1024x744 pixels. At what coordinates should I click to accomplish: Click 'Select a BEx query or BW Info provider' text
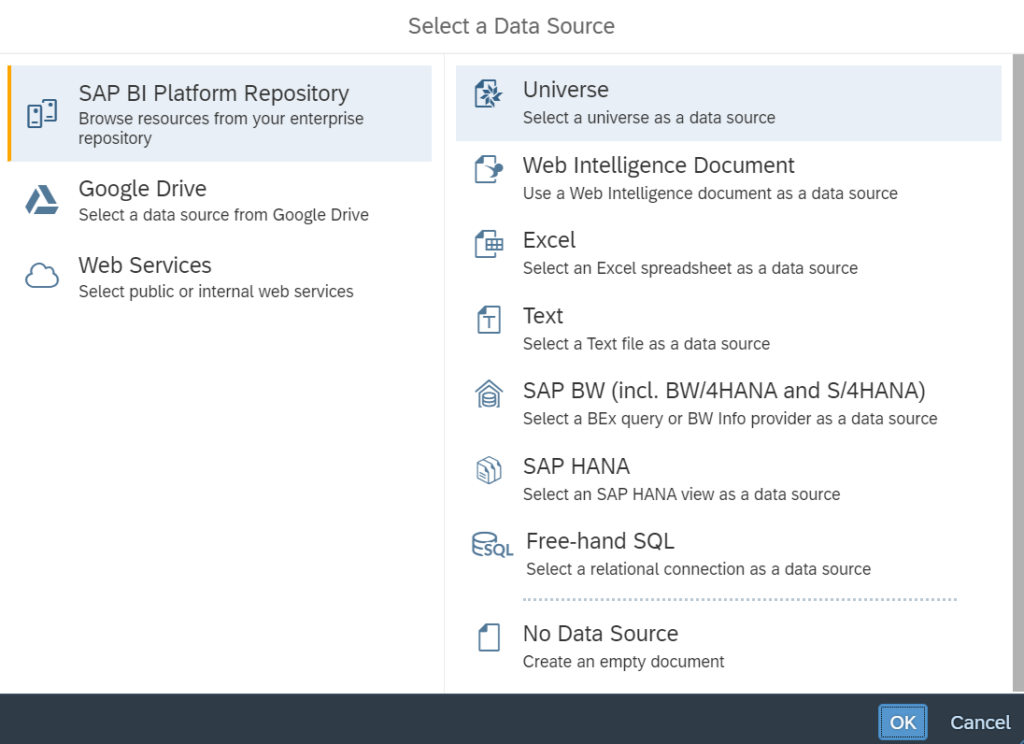pos(730,419)
